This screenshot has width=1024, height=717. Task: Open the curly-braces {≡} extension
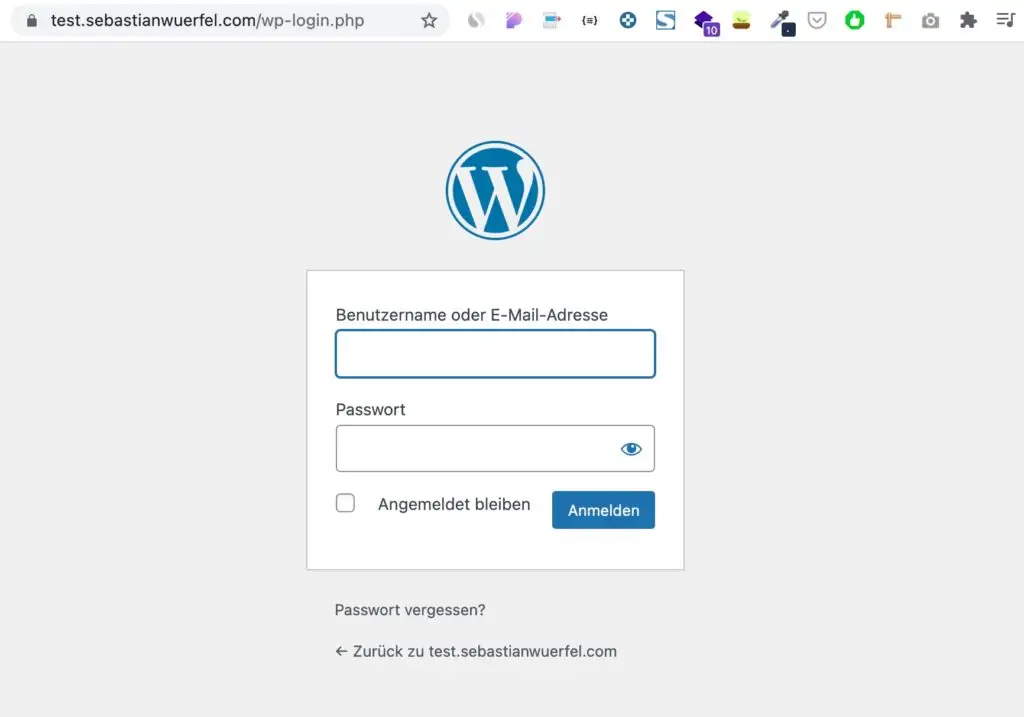[x=590, y=21]
